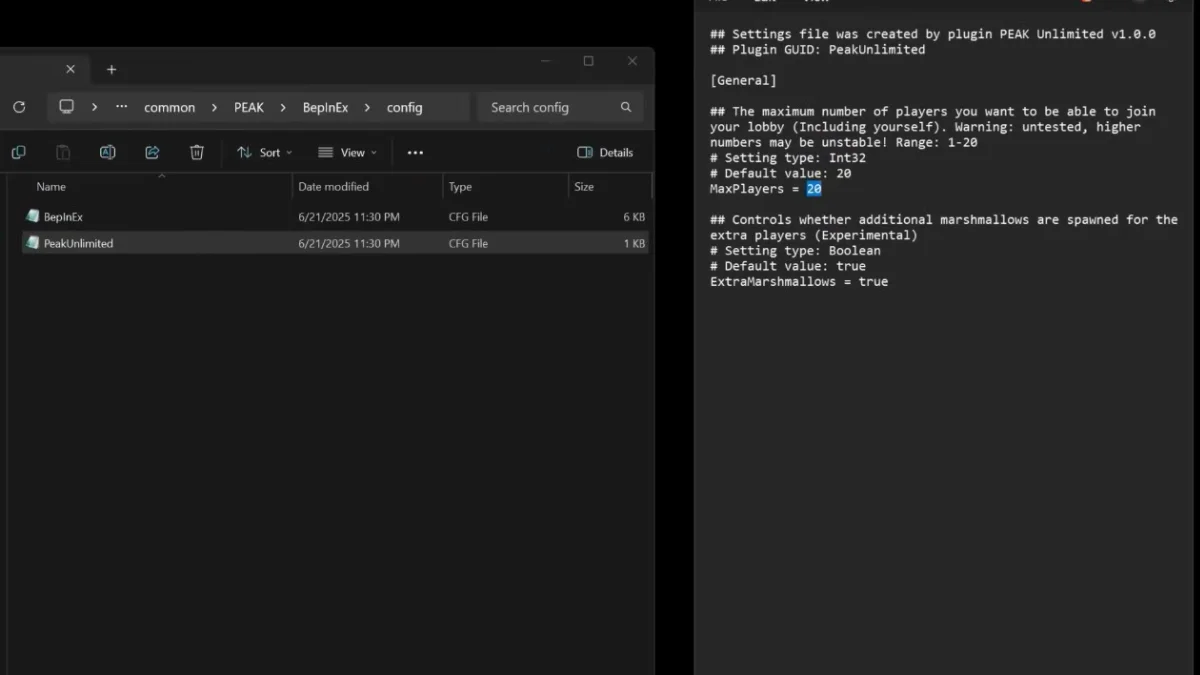Click the date modified of BepInEx file
Viewport: 1200px width, 675px height.
[349, 216]
